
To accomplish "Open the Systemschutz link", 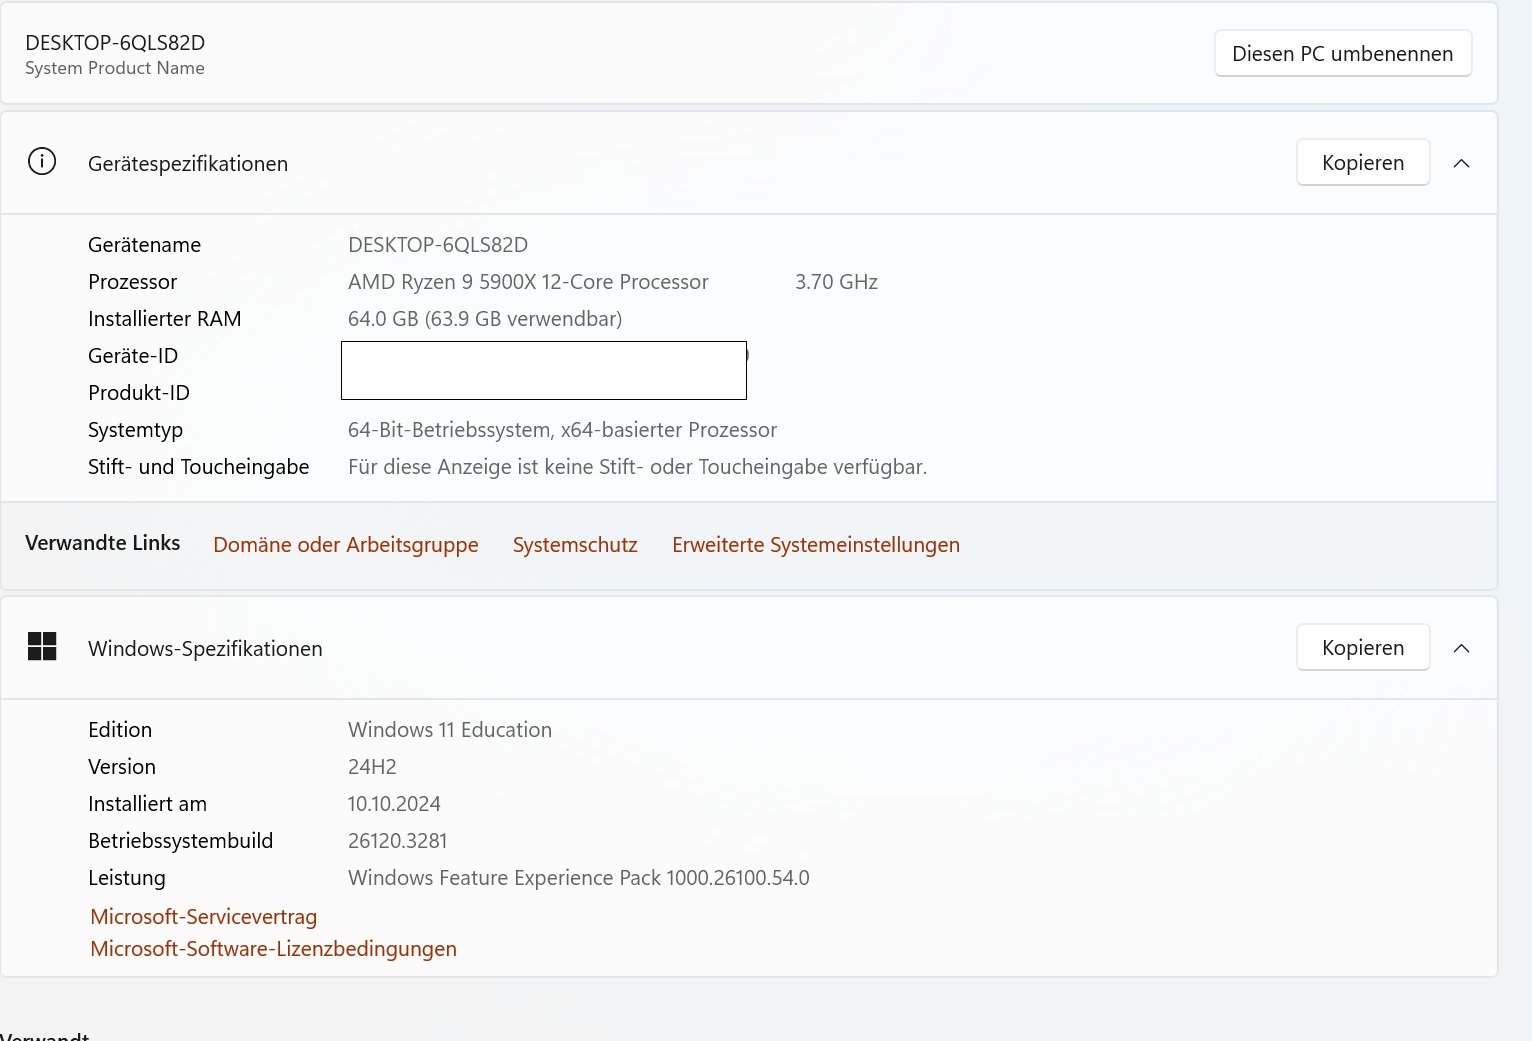I will 575,545.
